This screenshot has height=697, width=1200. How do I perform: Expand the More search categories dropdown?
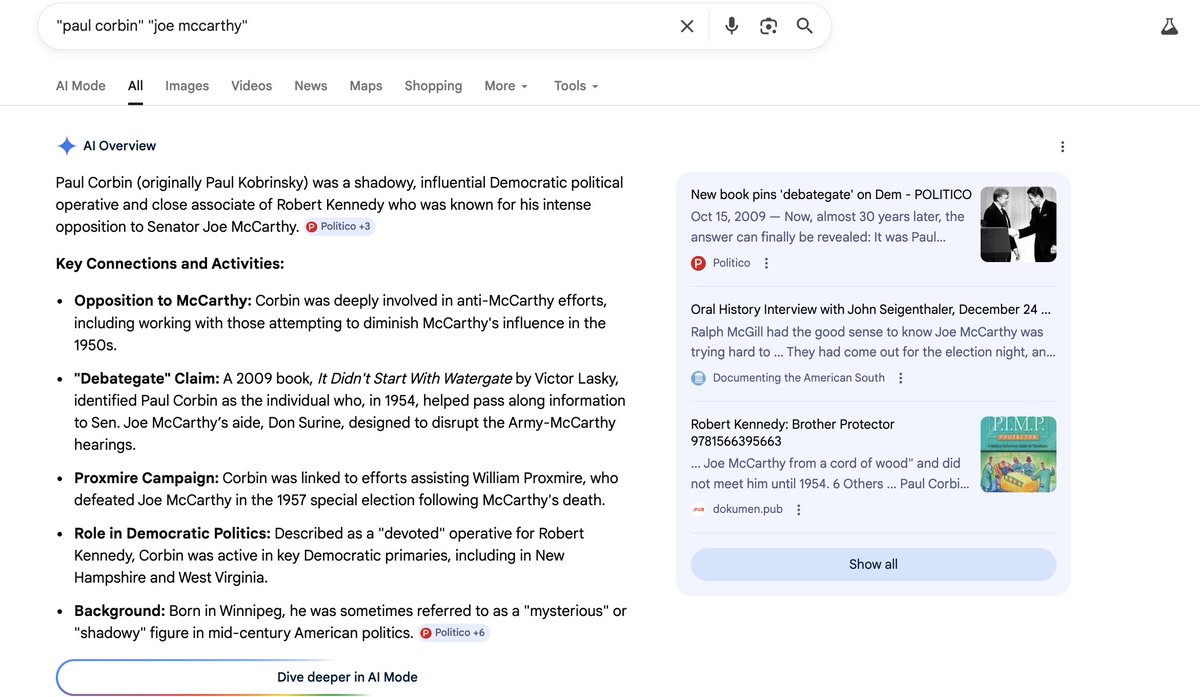tap(506, 86)
